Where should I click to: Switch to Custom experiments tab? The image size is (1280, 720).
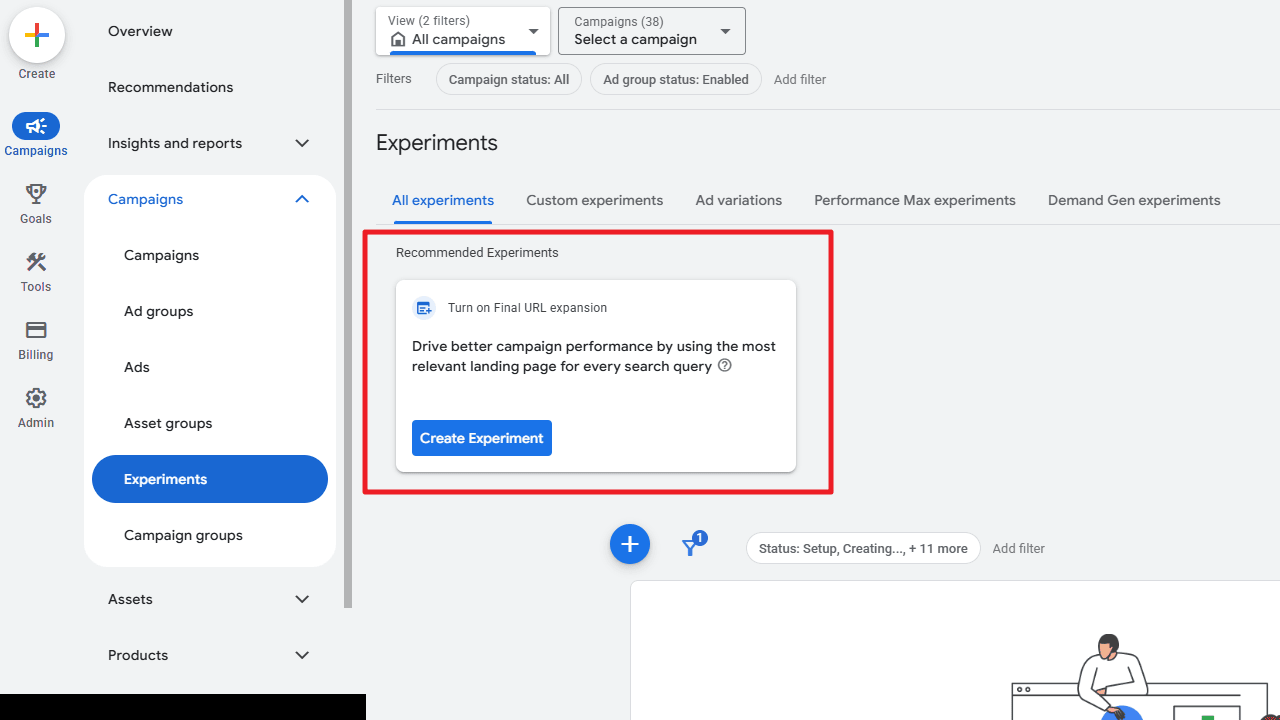coord(594,200)
